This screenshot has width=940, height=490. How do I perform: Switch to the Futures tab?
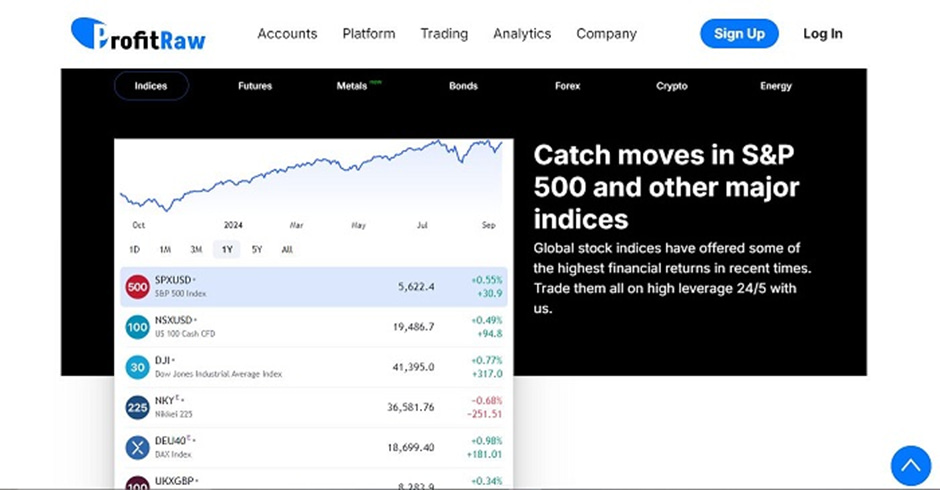255,86
